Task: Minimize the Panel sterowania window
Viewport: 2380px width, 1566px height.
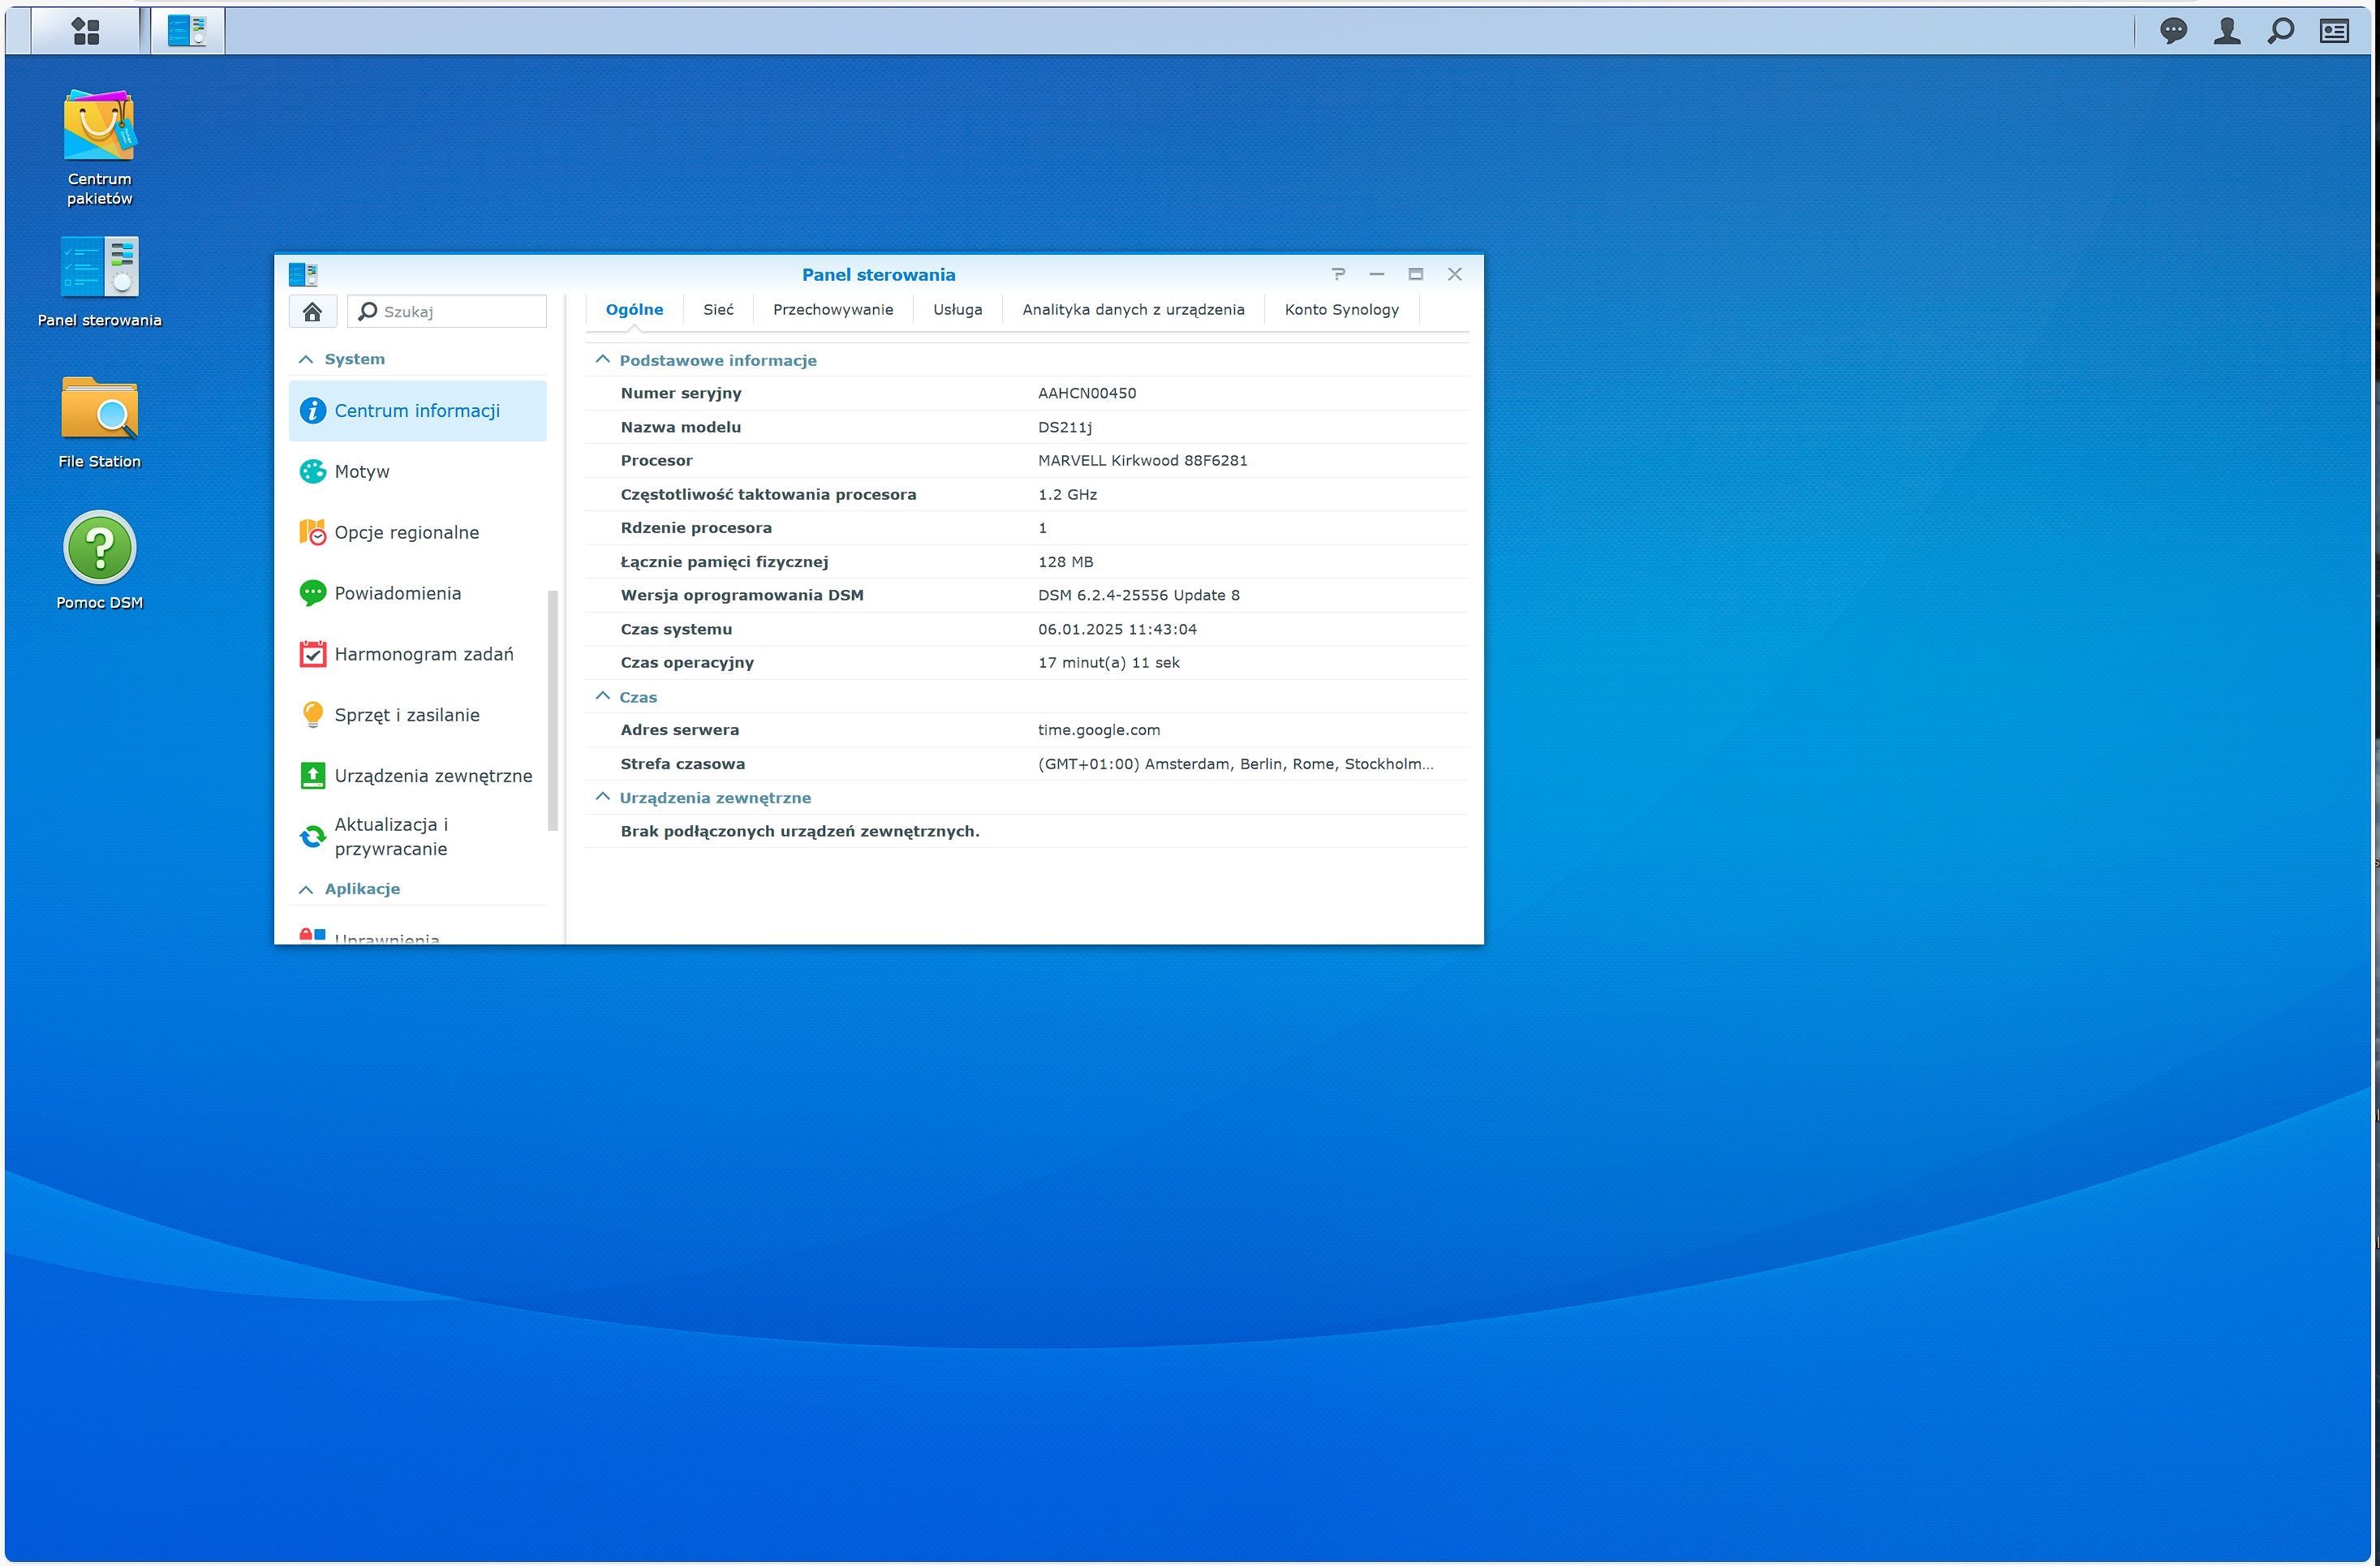Action: coord(1377,274)
